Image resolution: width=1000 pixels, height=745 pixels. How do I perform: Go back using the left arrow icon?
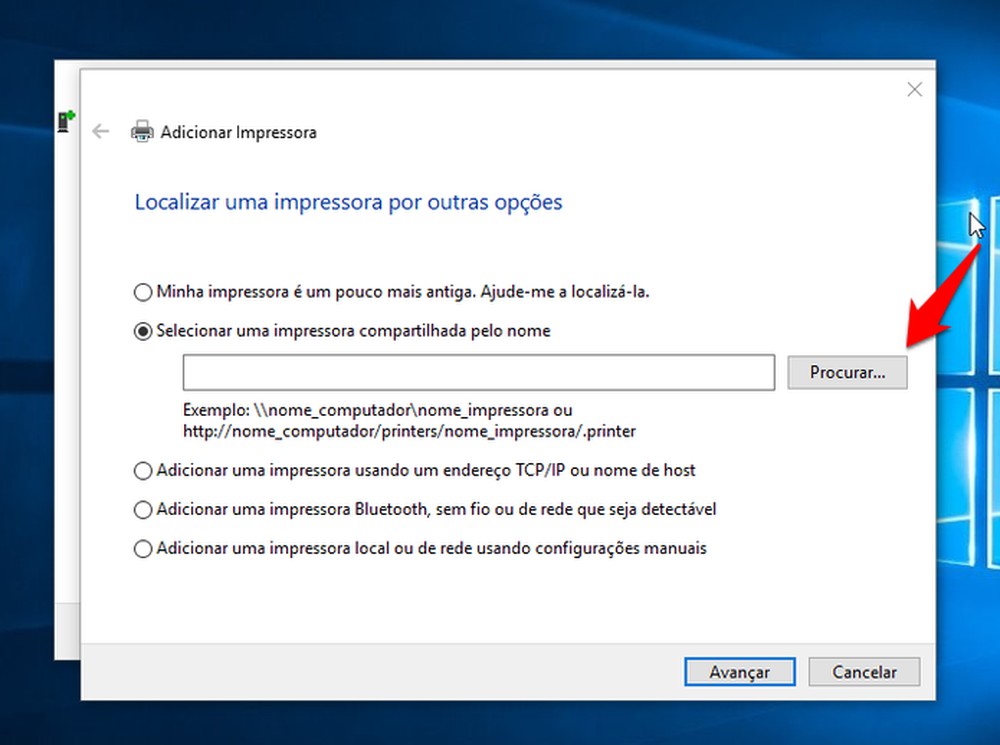pyautogui.click(x=100, y=131)
